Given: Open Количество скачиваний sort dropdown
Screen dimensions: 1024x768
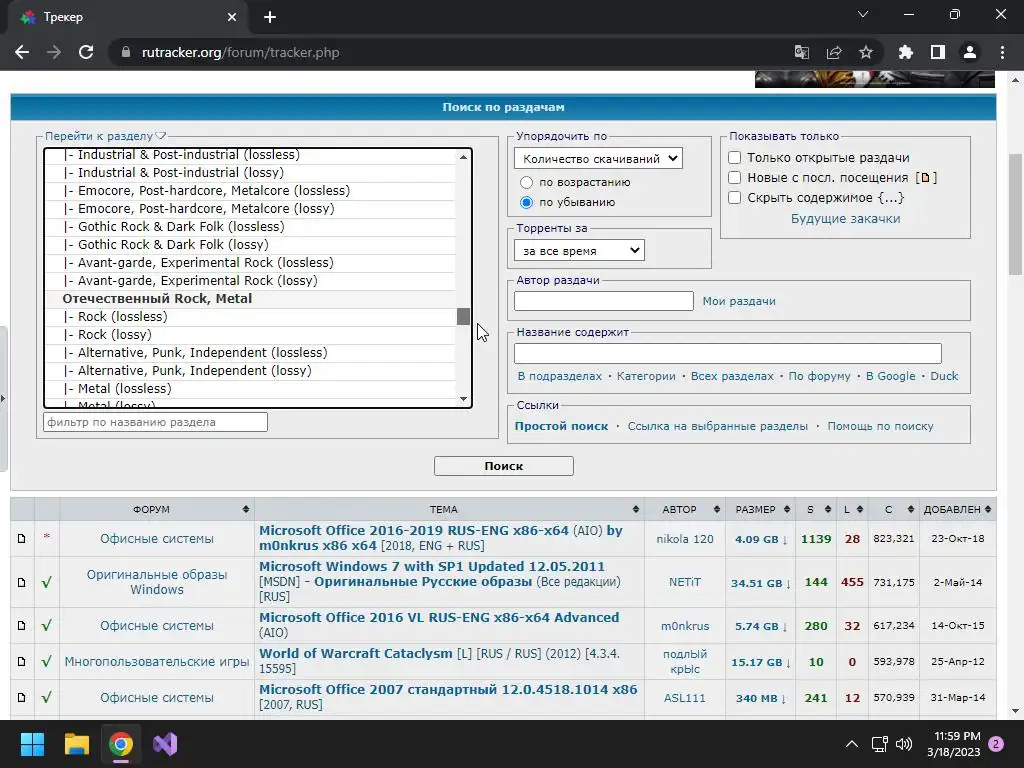Looking at the screenshot, I should pyautogui.click(x=598, y=159).
